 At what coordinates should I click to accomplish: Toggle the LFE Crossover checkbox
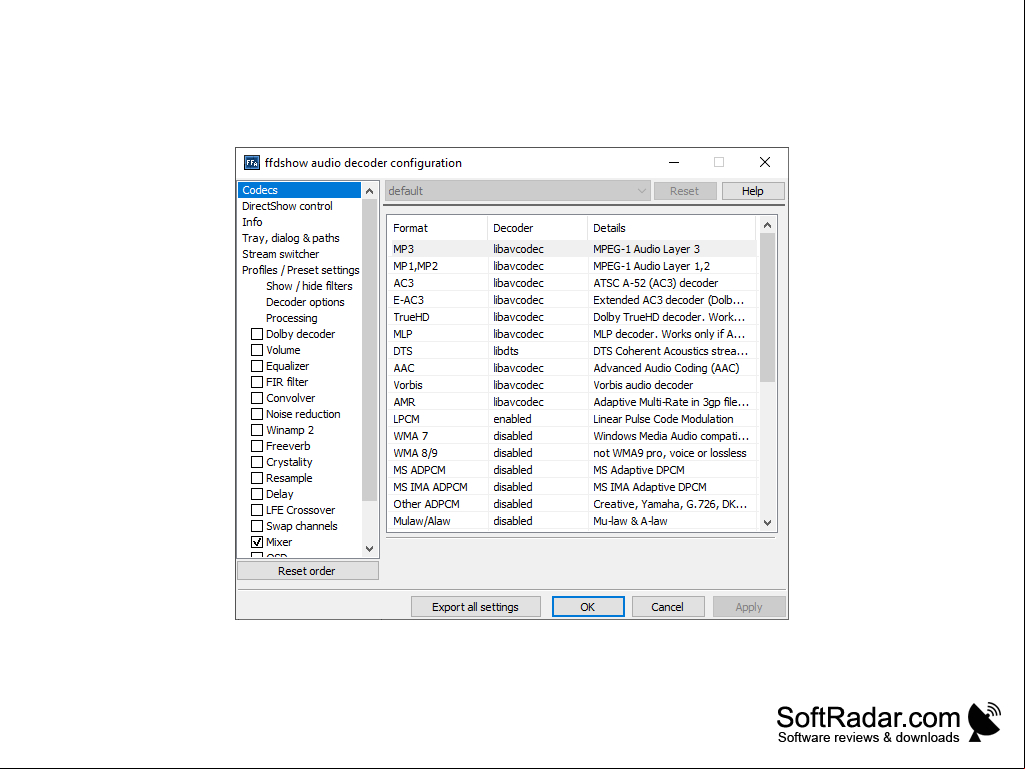(257, 510)
